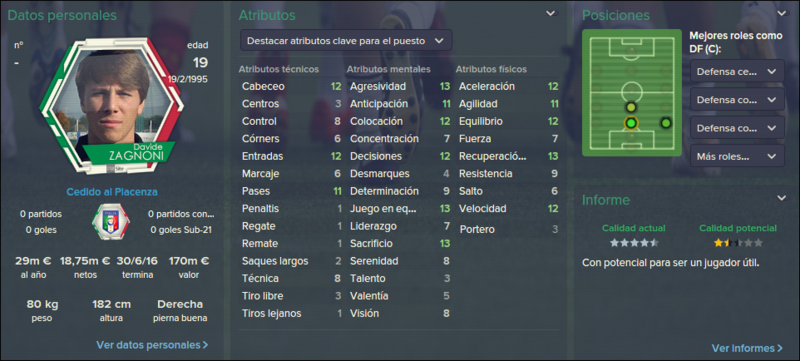Open the second Defensa co... role dropdown
The image size is (800, 361).
tap(737, 99)
